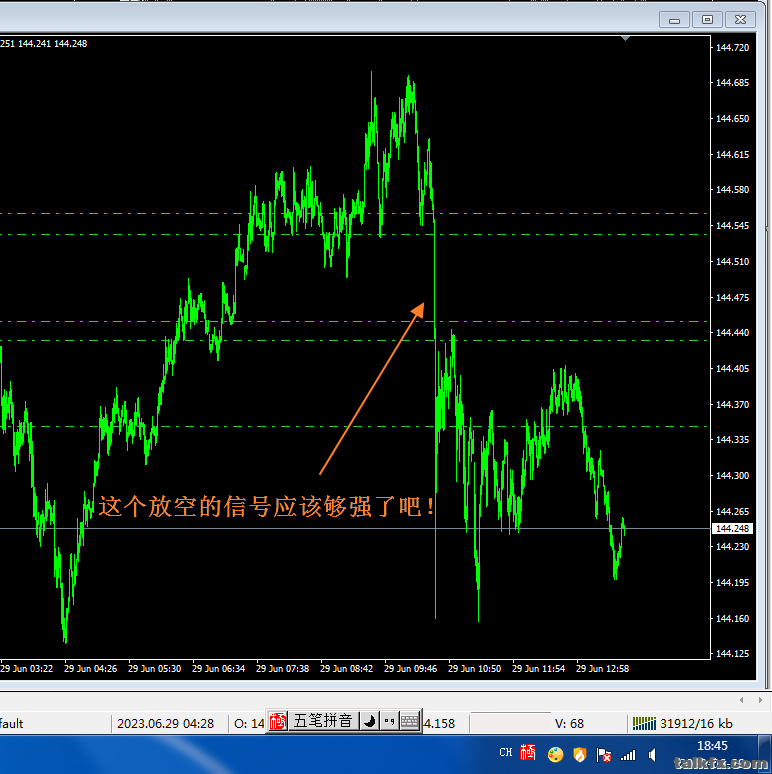
Task: Switch input mode via 五笔拼音 button
Action: point(323,721)
